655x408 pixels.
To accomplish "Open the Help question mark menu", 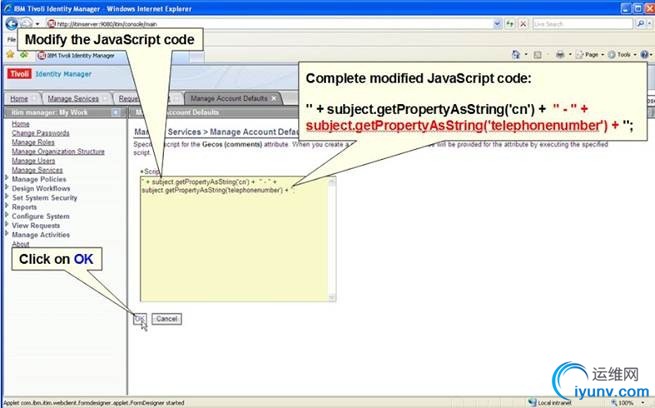I will pos(644,54).
